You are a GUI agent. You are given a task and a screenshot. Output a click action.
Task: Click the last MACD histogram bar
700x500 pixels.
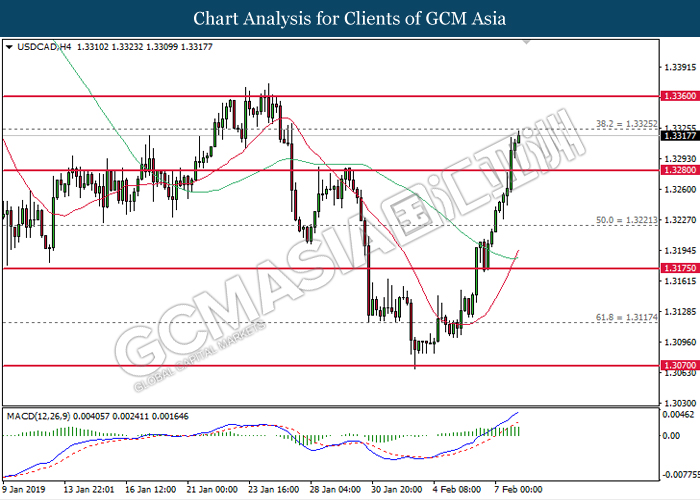[x=519, y=431]
